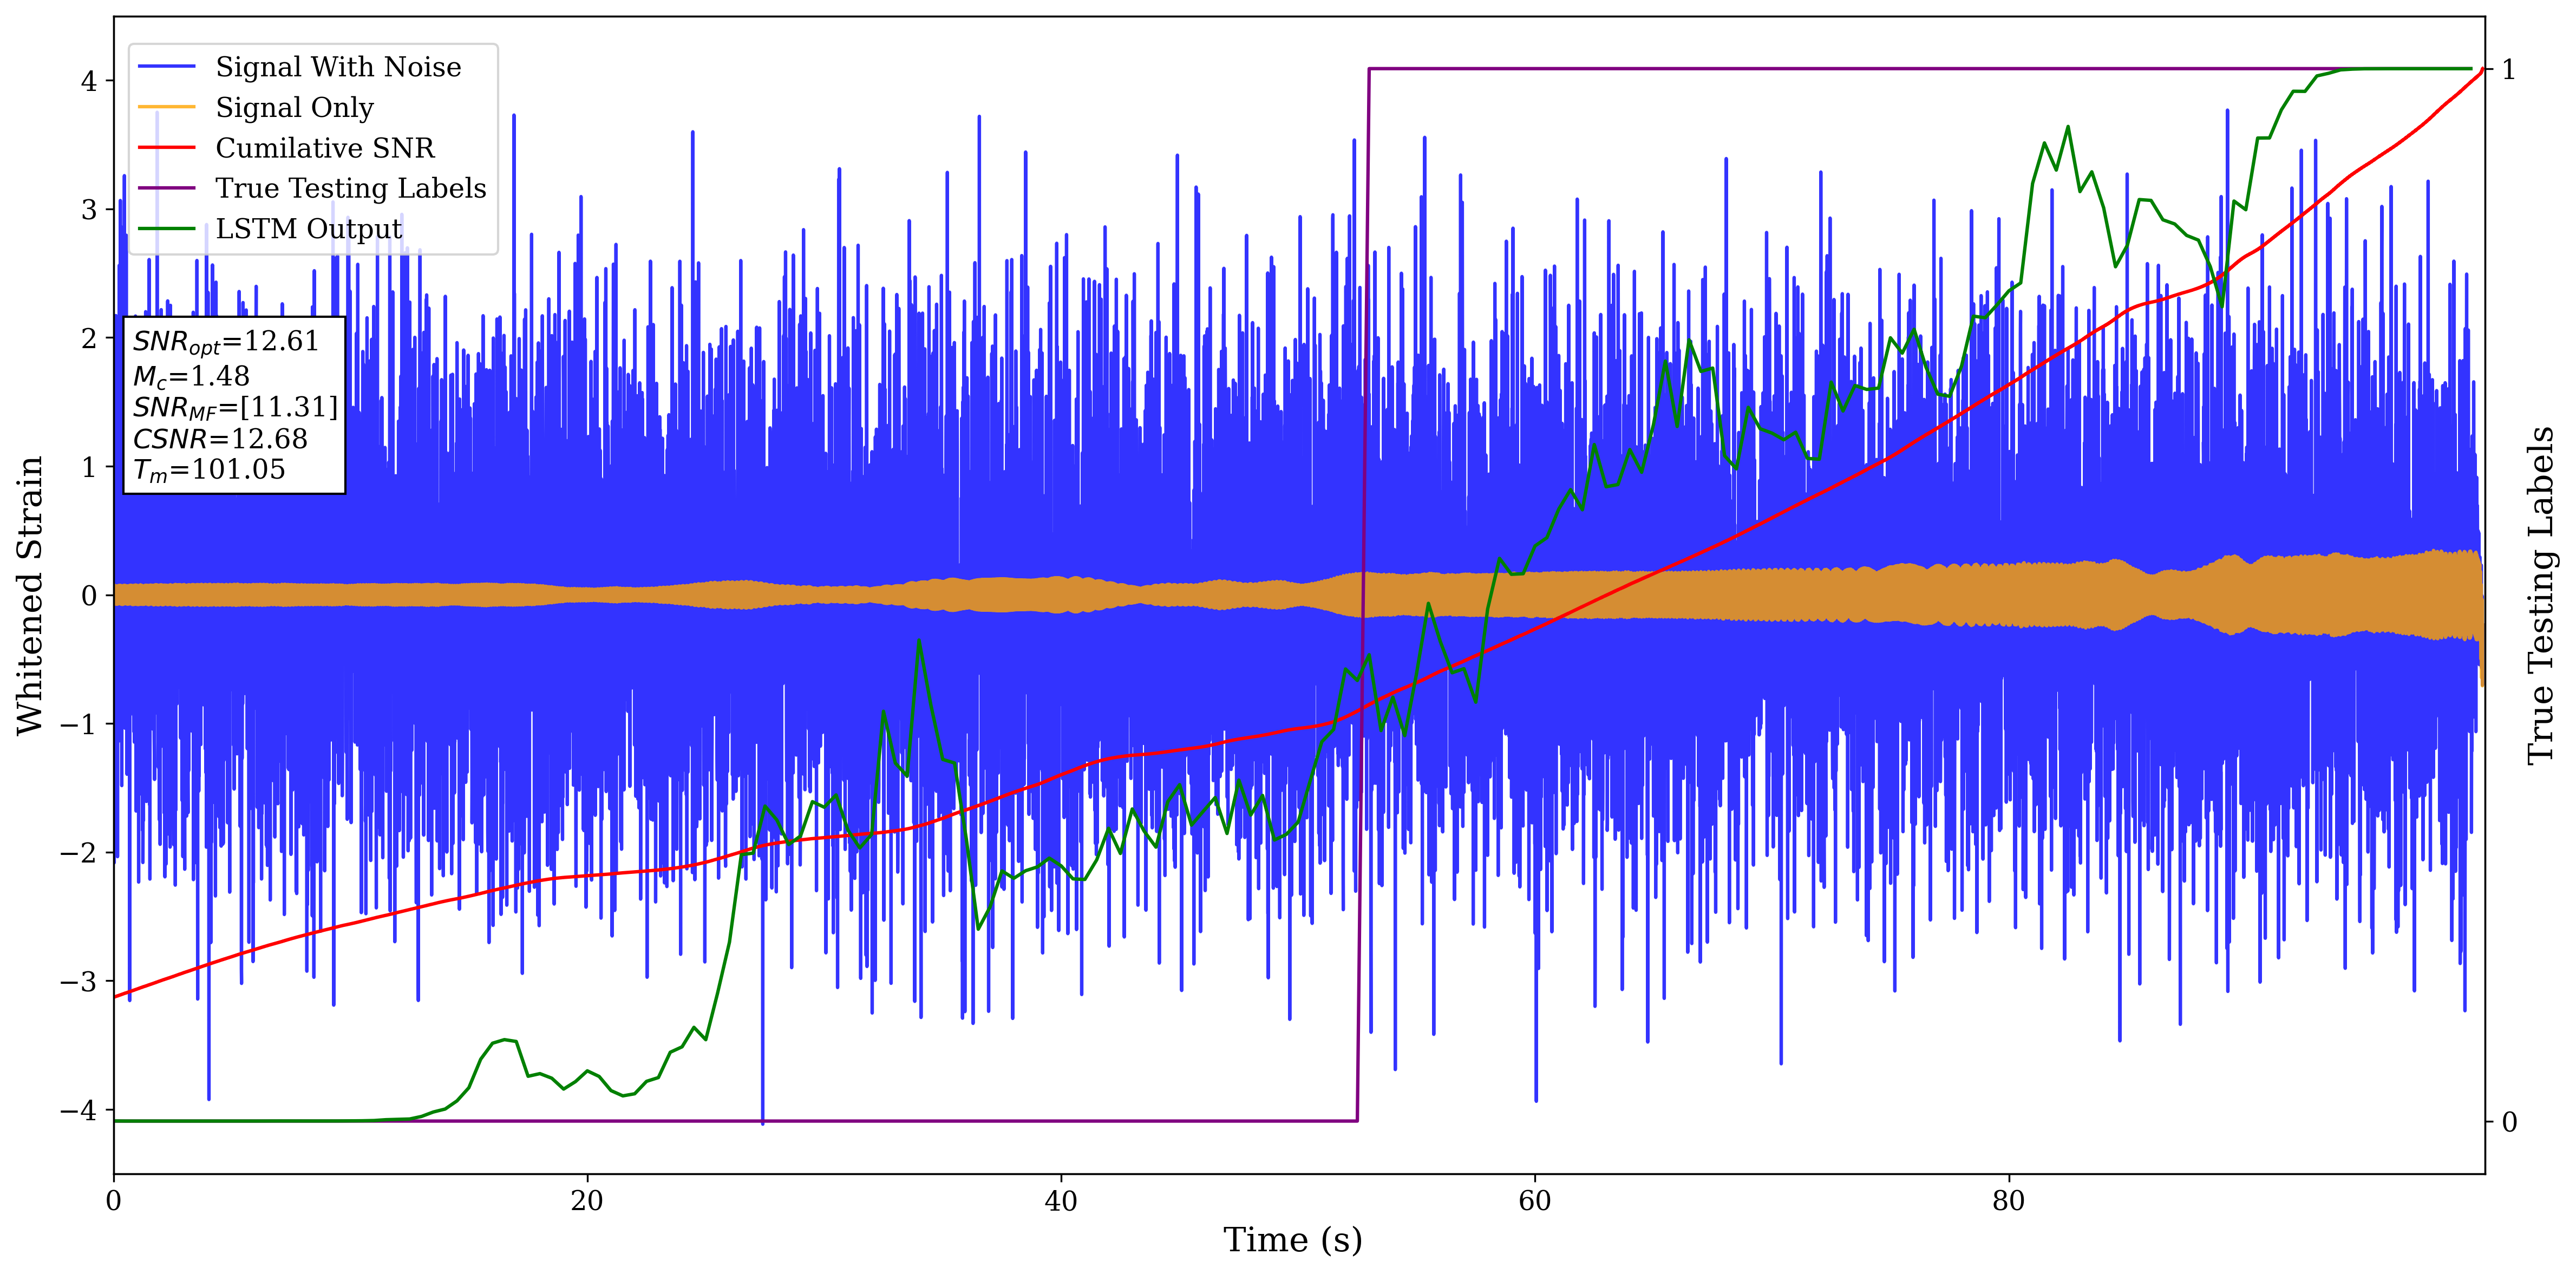This screenshot has height=1274, width=2576.
Task: Click the blue Signal With Noise legend line
Action: tap(166, 67)
